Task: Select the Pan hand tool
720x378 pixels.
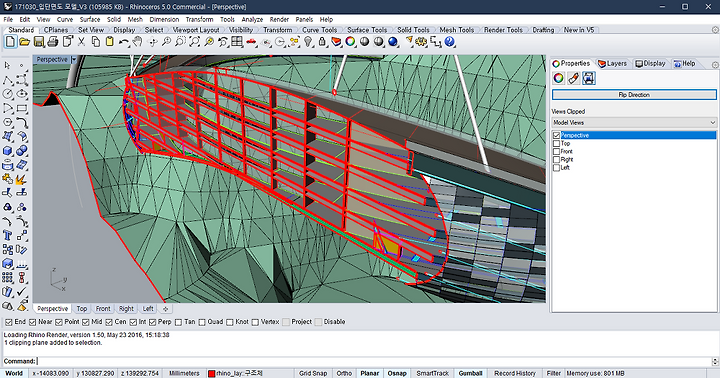Action: pyautogui.click(x=137, y=42)
